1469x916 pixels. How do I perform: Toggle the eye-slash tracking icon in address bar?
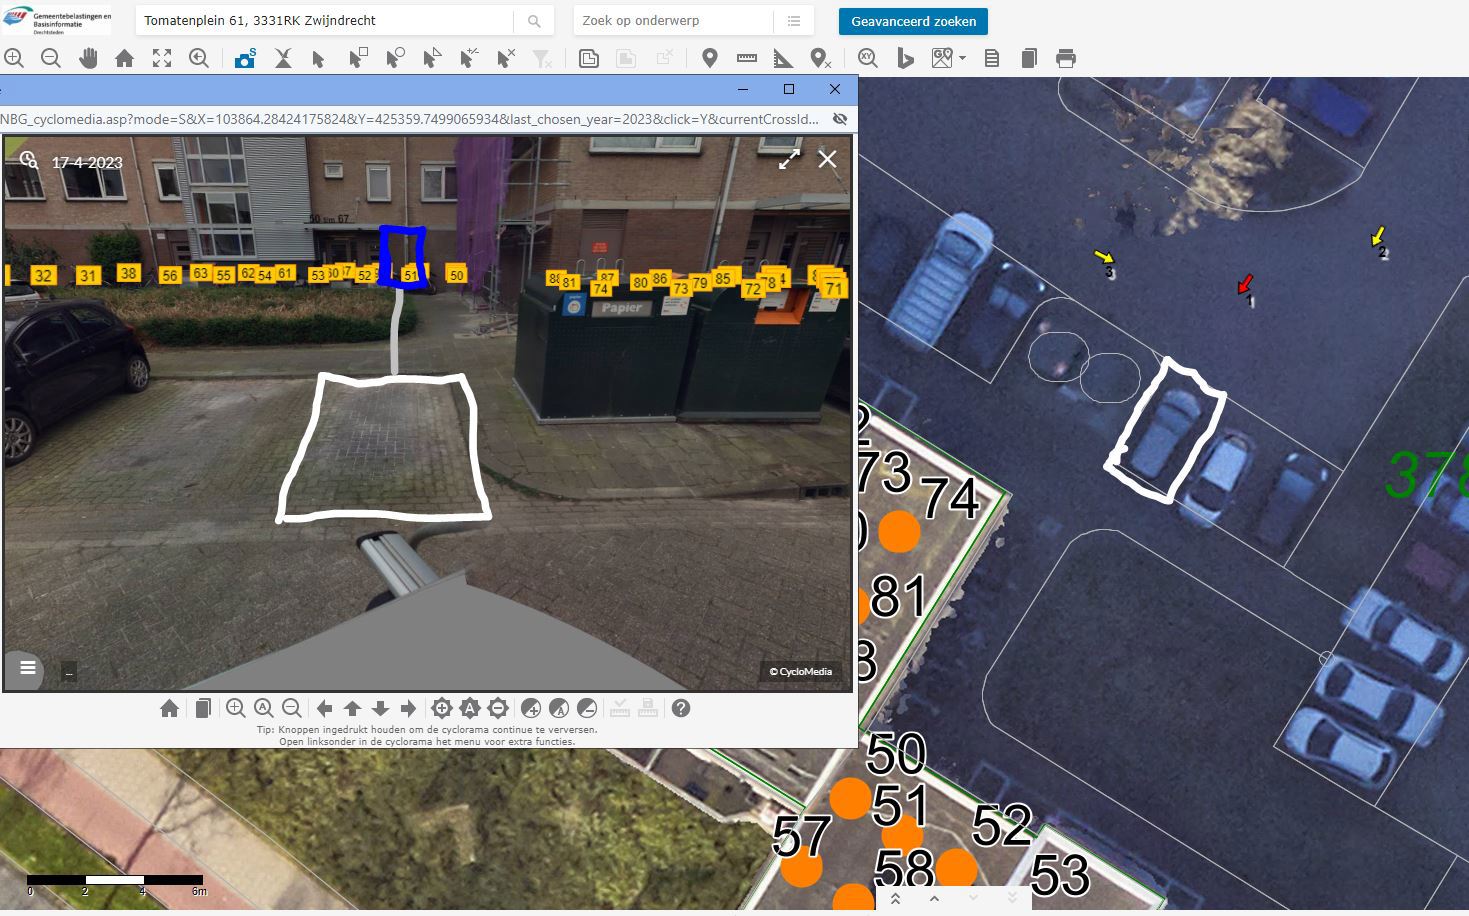pyautogui.click(x=840, y=119)
